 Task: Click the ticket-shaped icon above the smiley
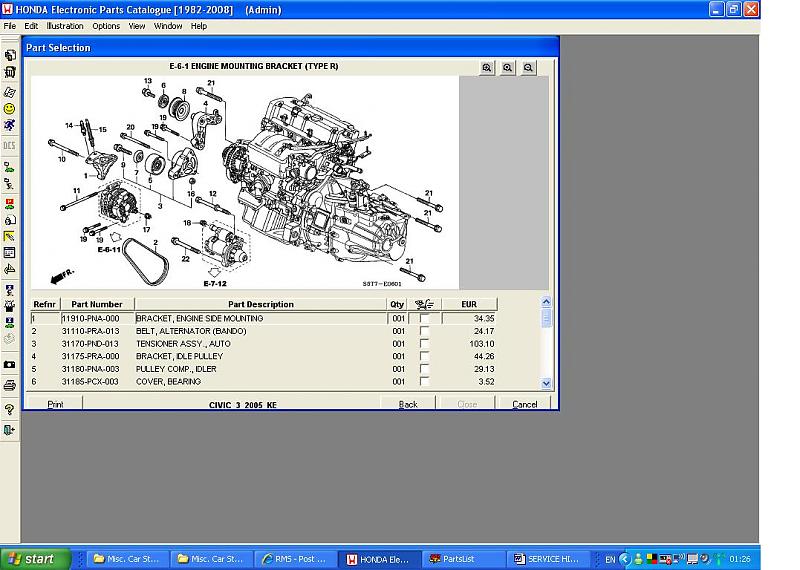coord(9,92)
